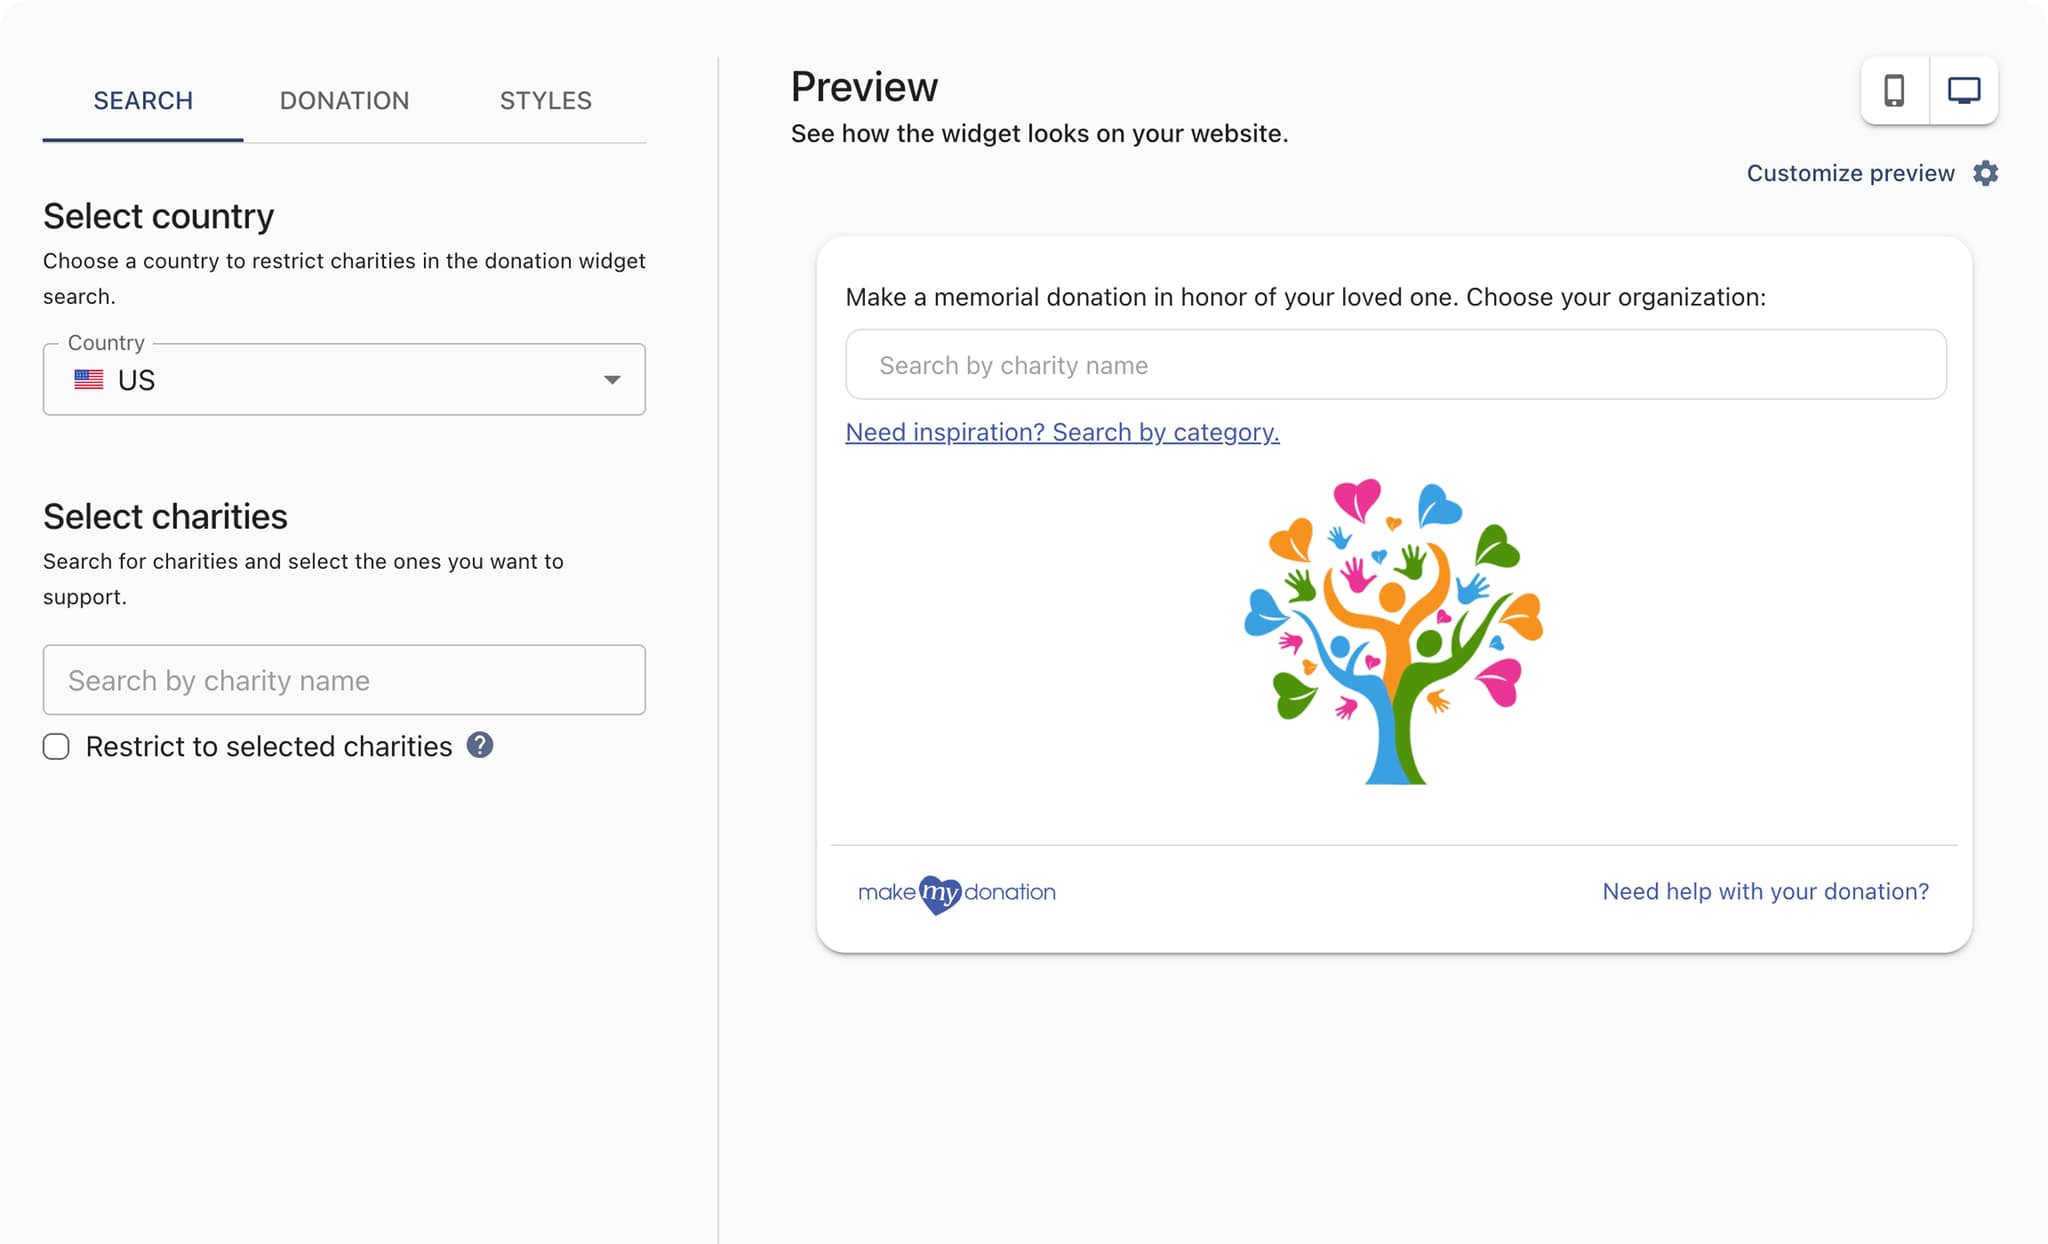Click the Make My Donation logo
This screenshot has width=2048, height=1244.
coord(957,892)
